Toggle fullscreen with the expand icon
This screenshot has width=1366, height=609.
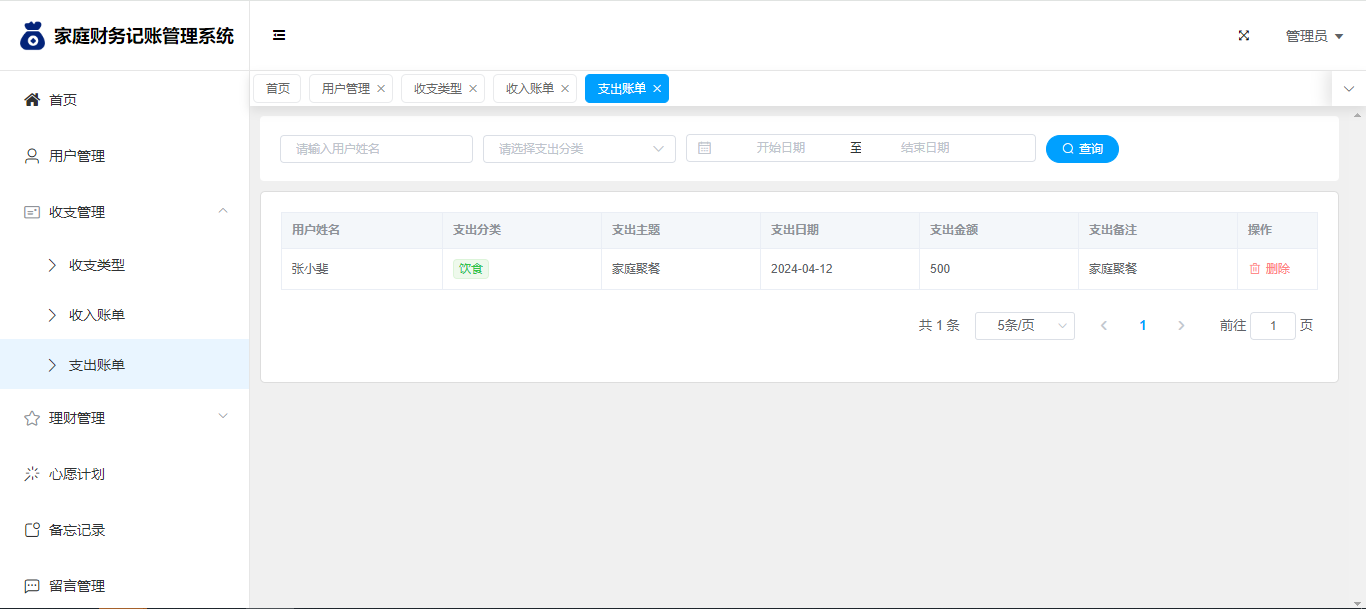[1244, 35]
